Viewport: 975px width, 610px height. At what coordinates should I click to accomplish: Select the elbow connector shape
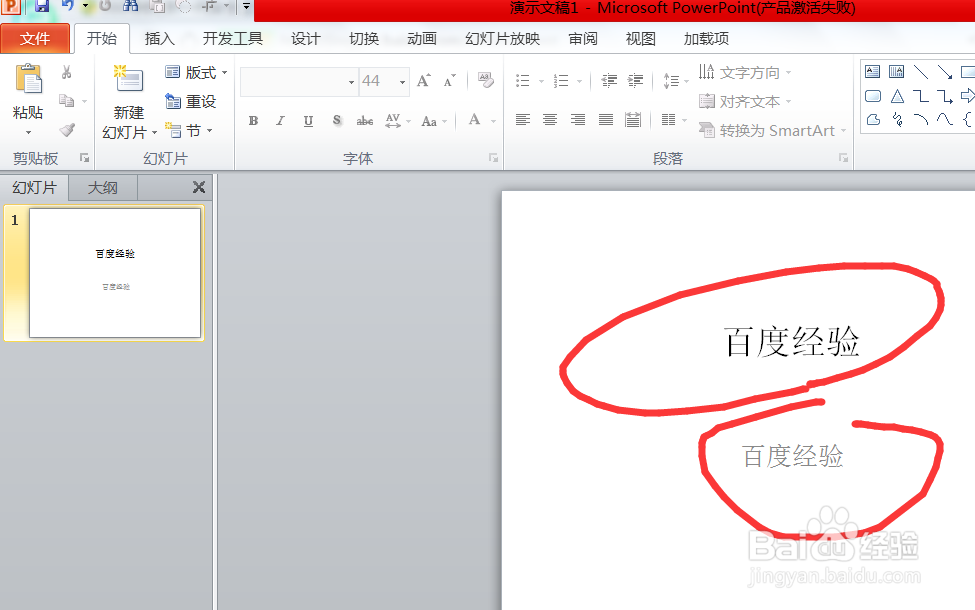(921, 96)
